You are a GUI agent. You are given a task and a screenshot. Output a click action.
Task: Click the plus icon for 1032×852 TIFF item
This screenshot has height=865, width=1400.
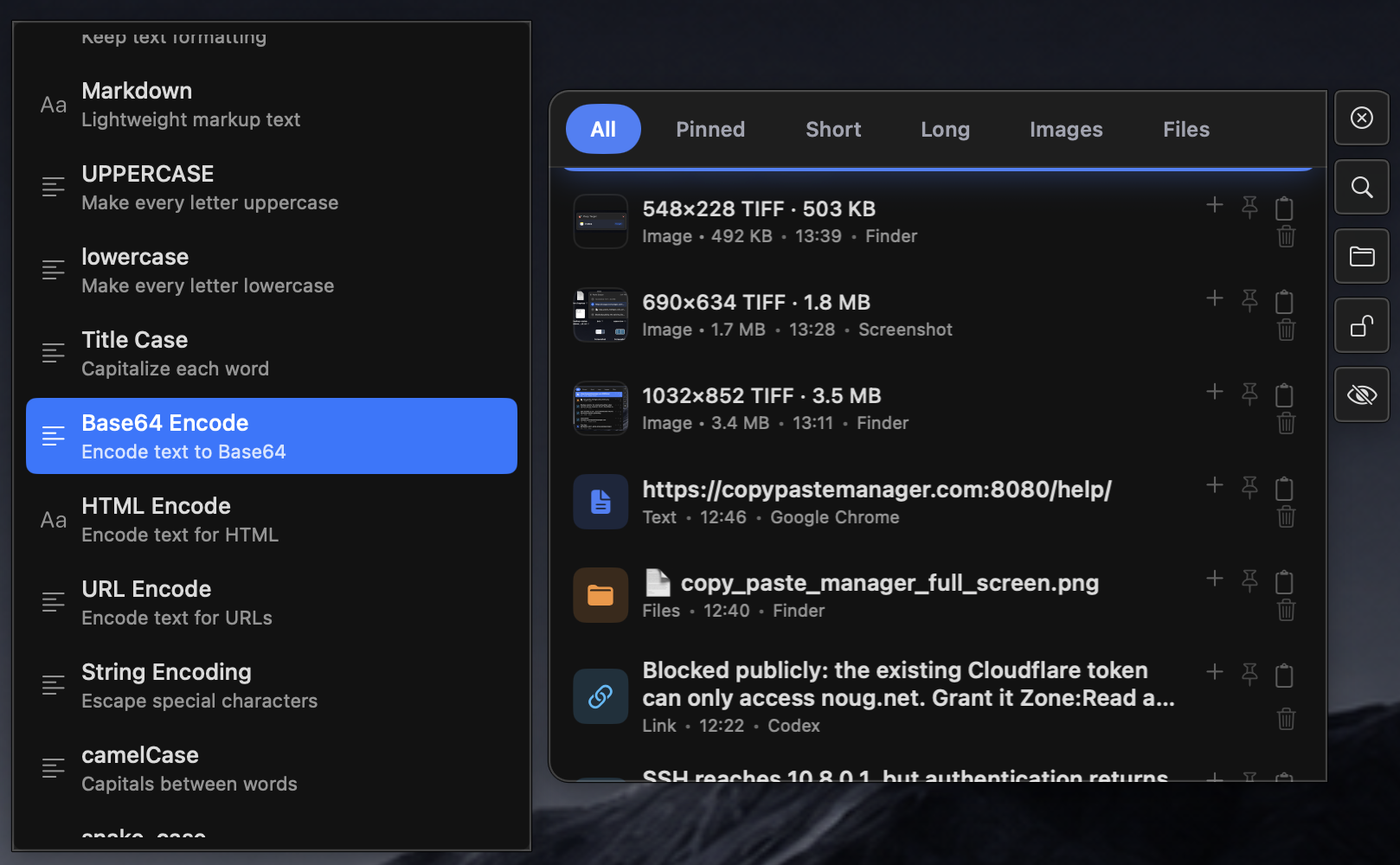click(1215, 391)
